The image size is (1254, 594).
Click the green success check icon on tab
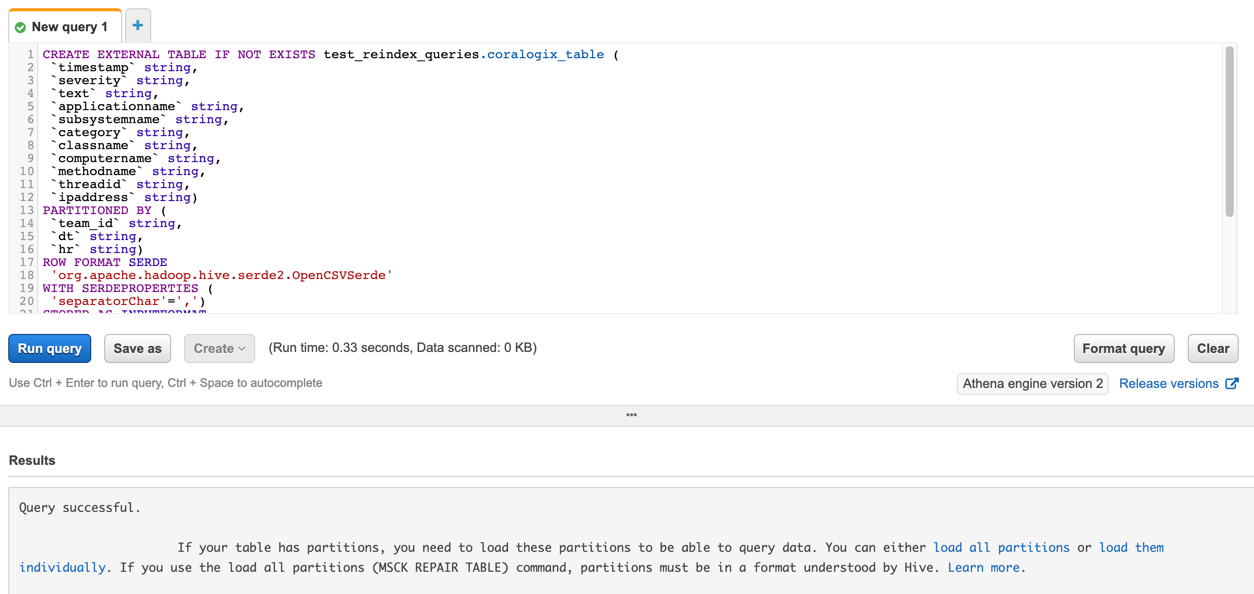(x=20, y=27)
